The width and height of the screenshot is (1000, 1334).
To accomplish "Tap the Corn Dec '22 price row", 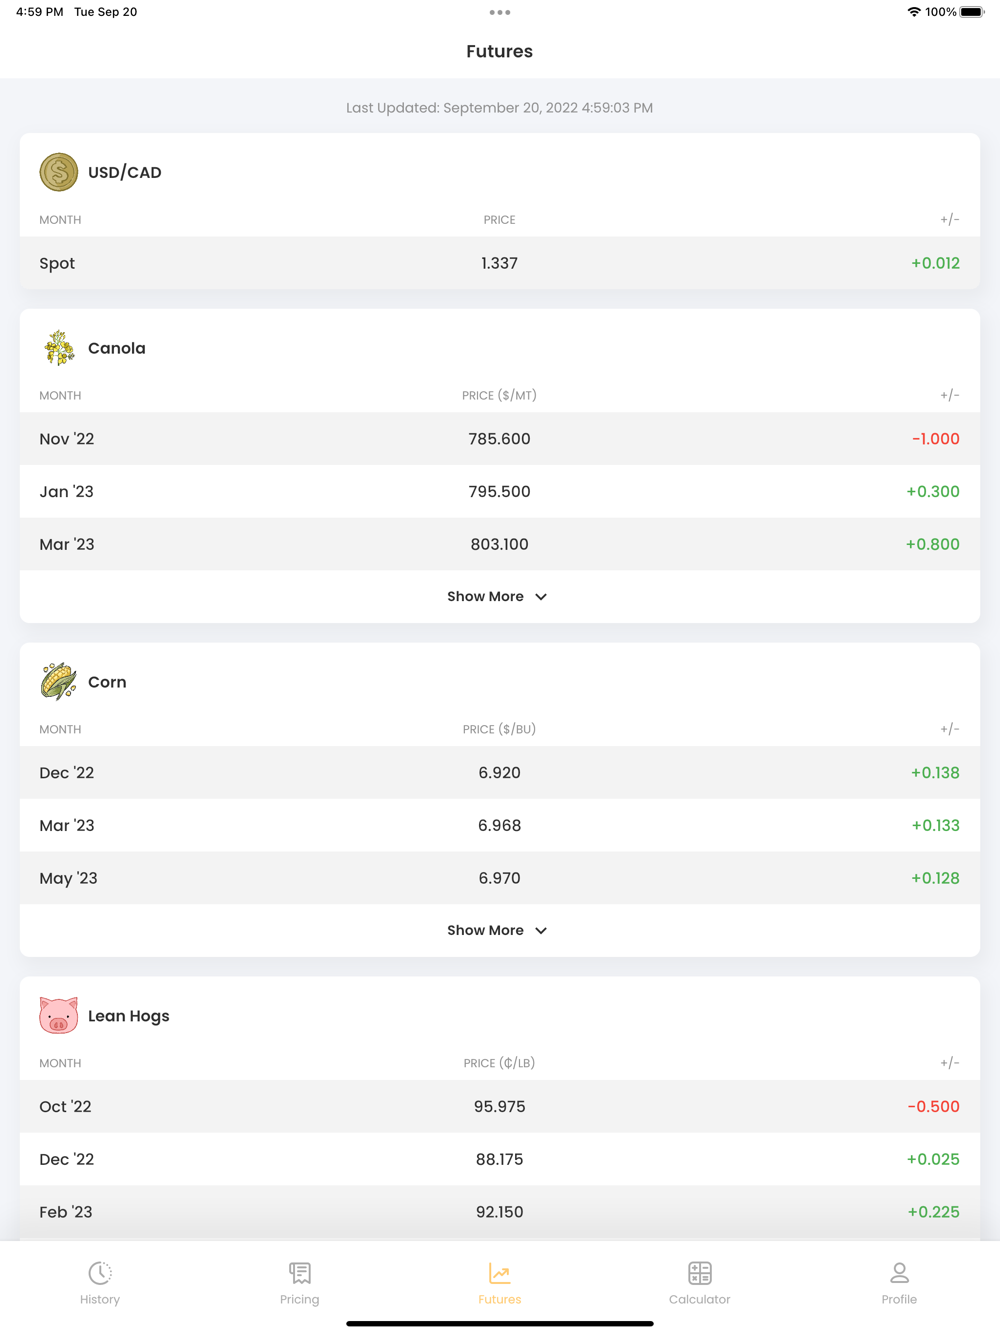I will 500,773.
